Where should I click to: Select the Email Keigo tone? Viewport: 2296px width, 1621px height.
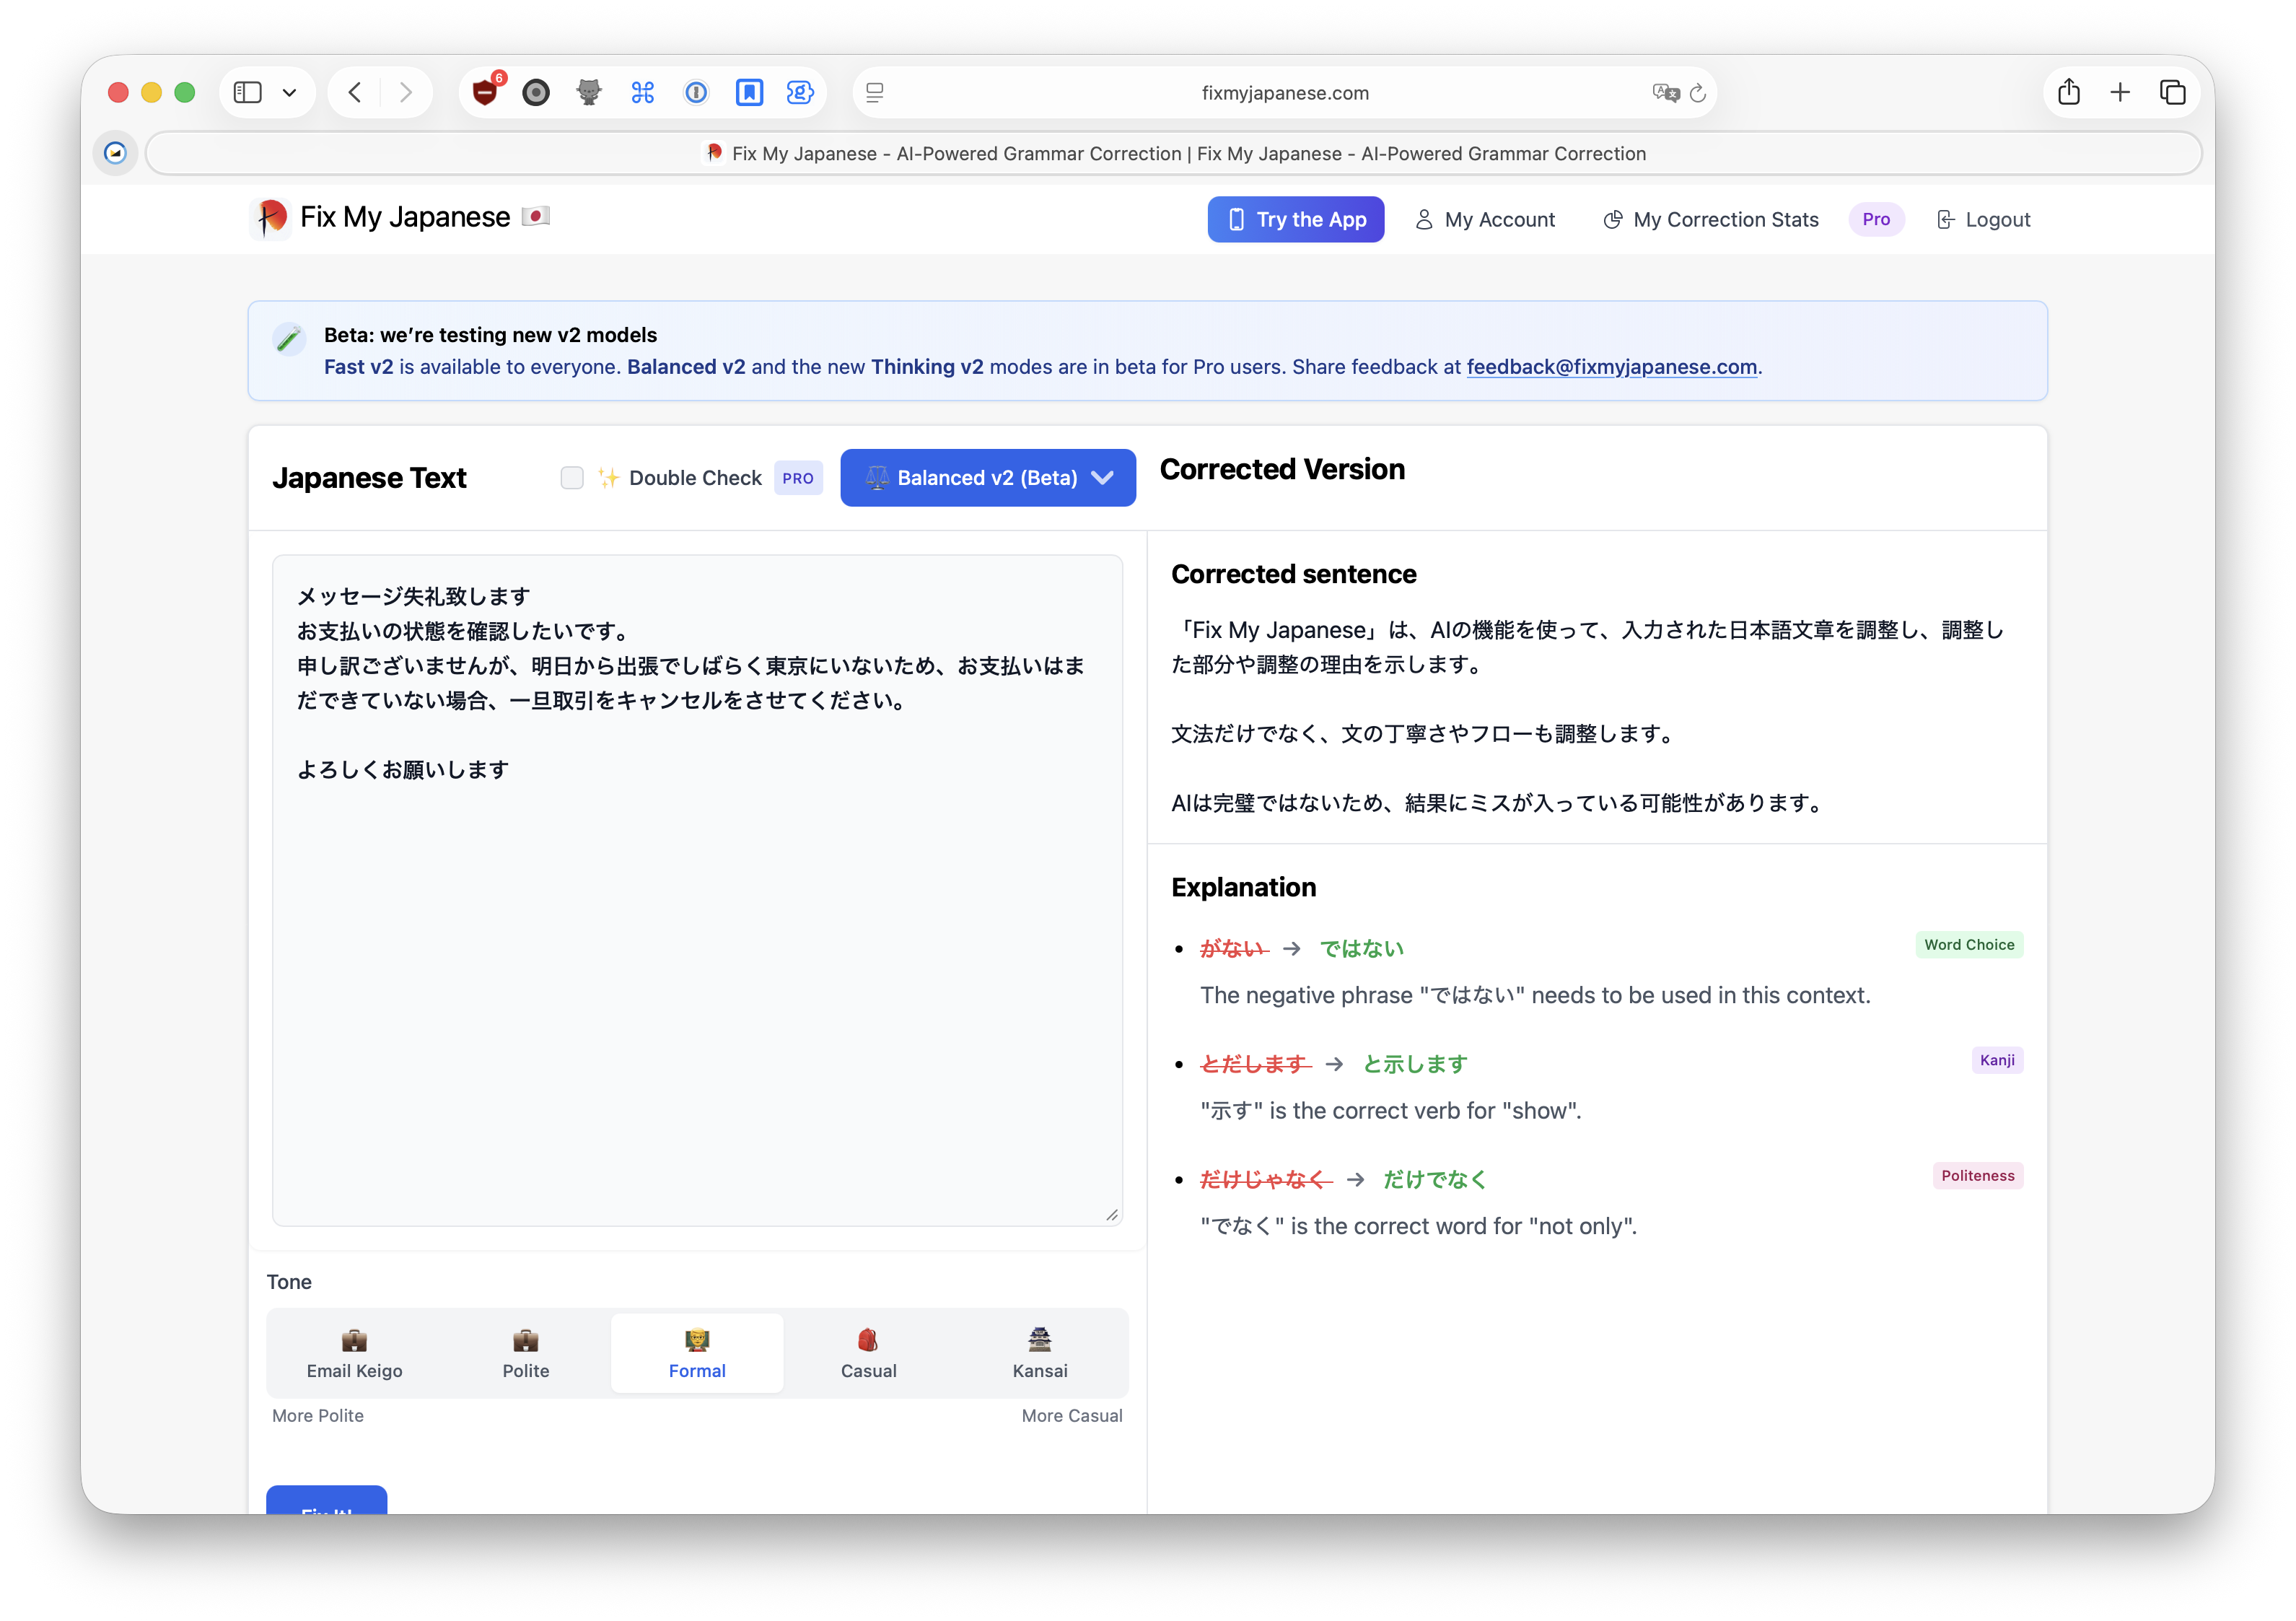point(354,1353)
